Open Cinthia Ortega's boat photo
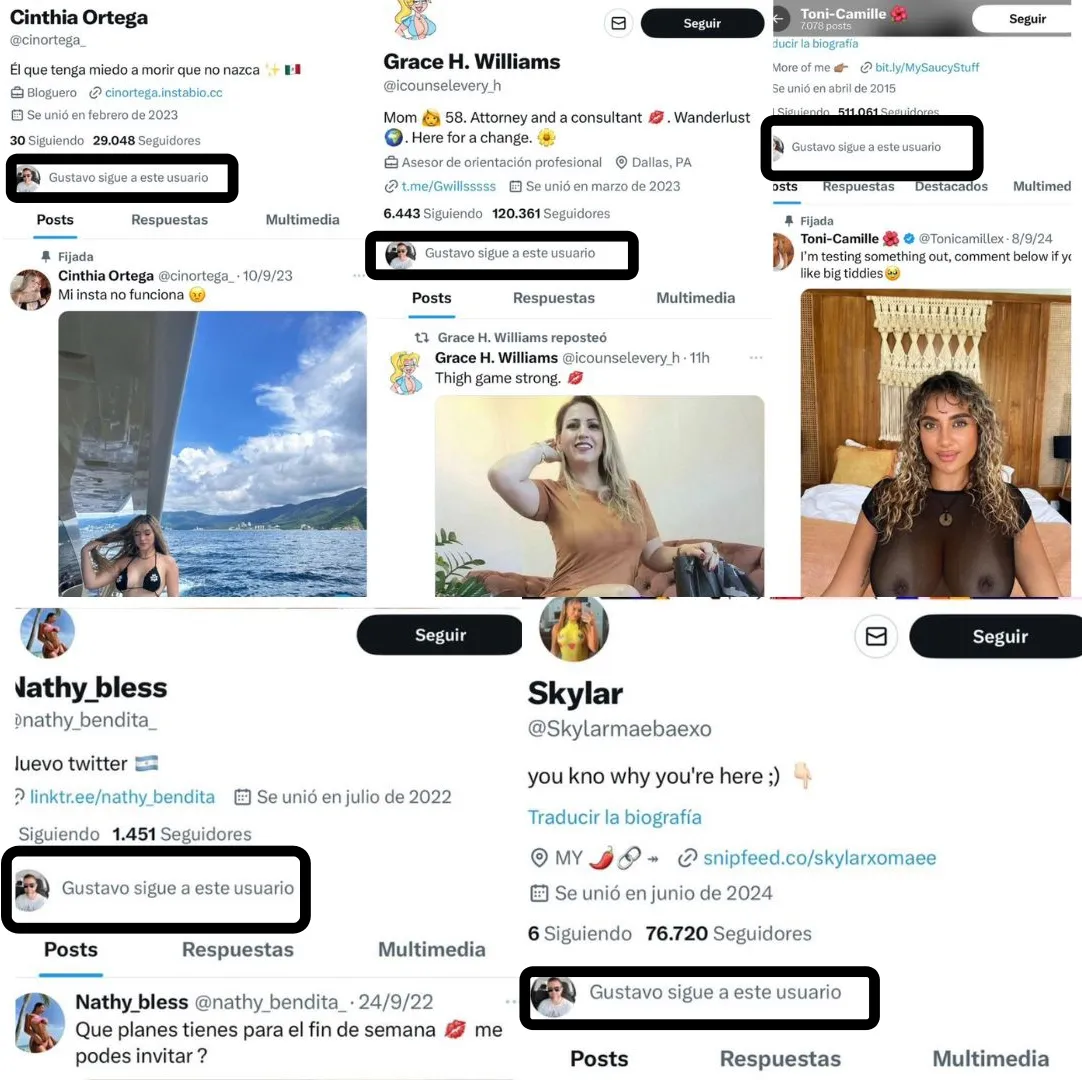1082x1080 pixels. click(213, 453)
